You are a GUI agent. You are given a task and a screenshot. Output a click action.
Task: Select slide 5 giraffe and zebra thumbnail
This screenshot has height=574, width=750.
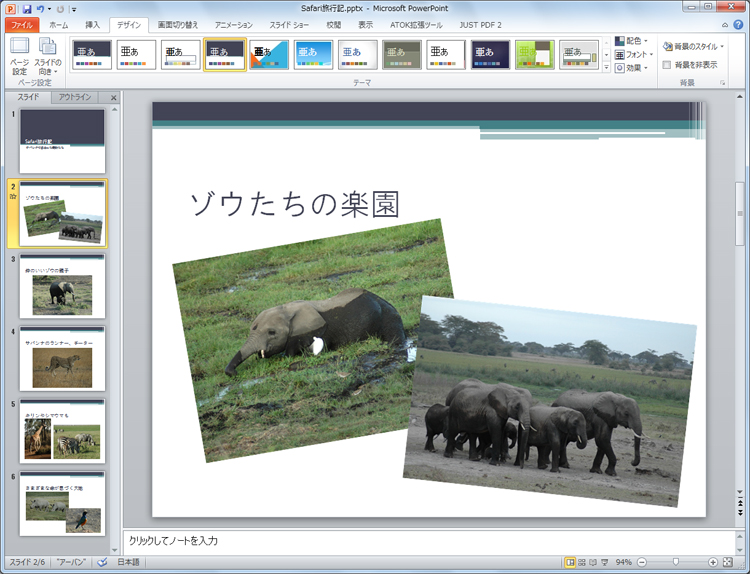(x=62, y=431)
